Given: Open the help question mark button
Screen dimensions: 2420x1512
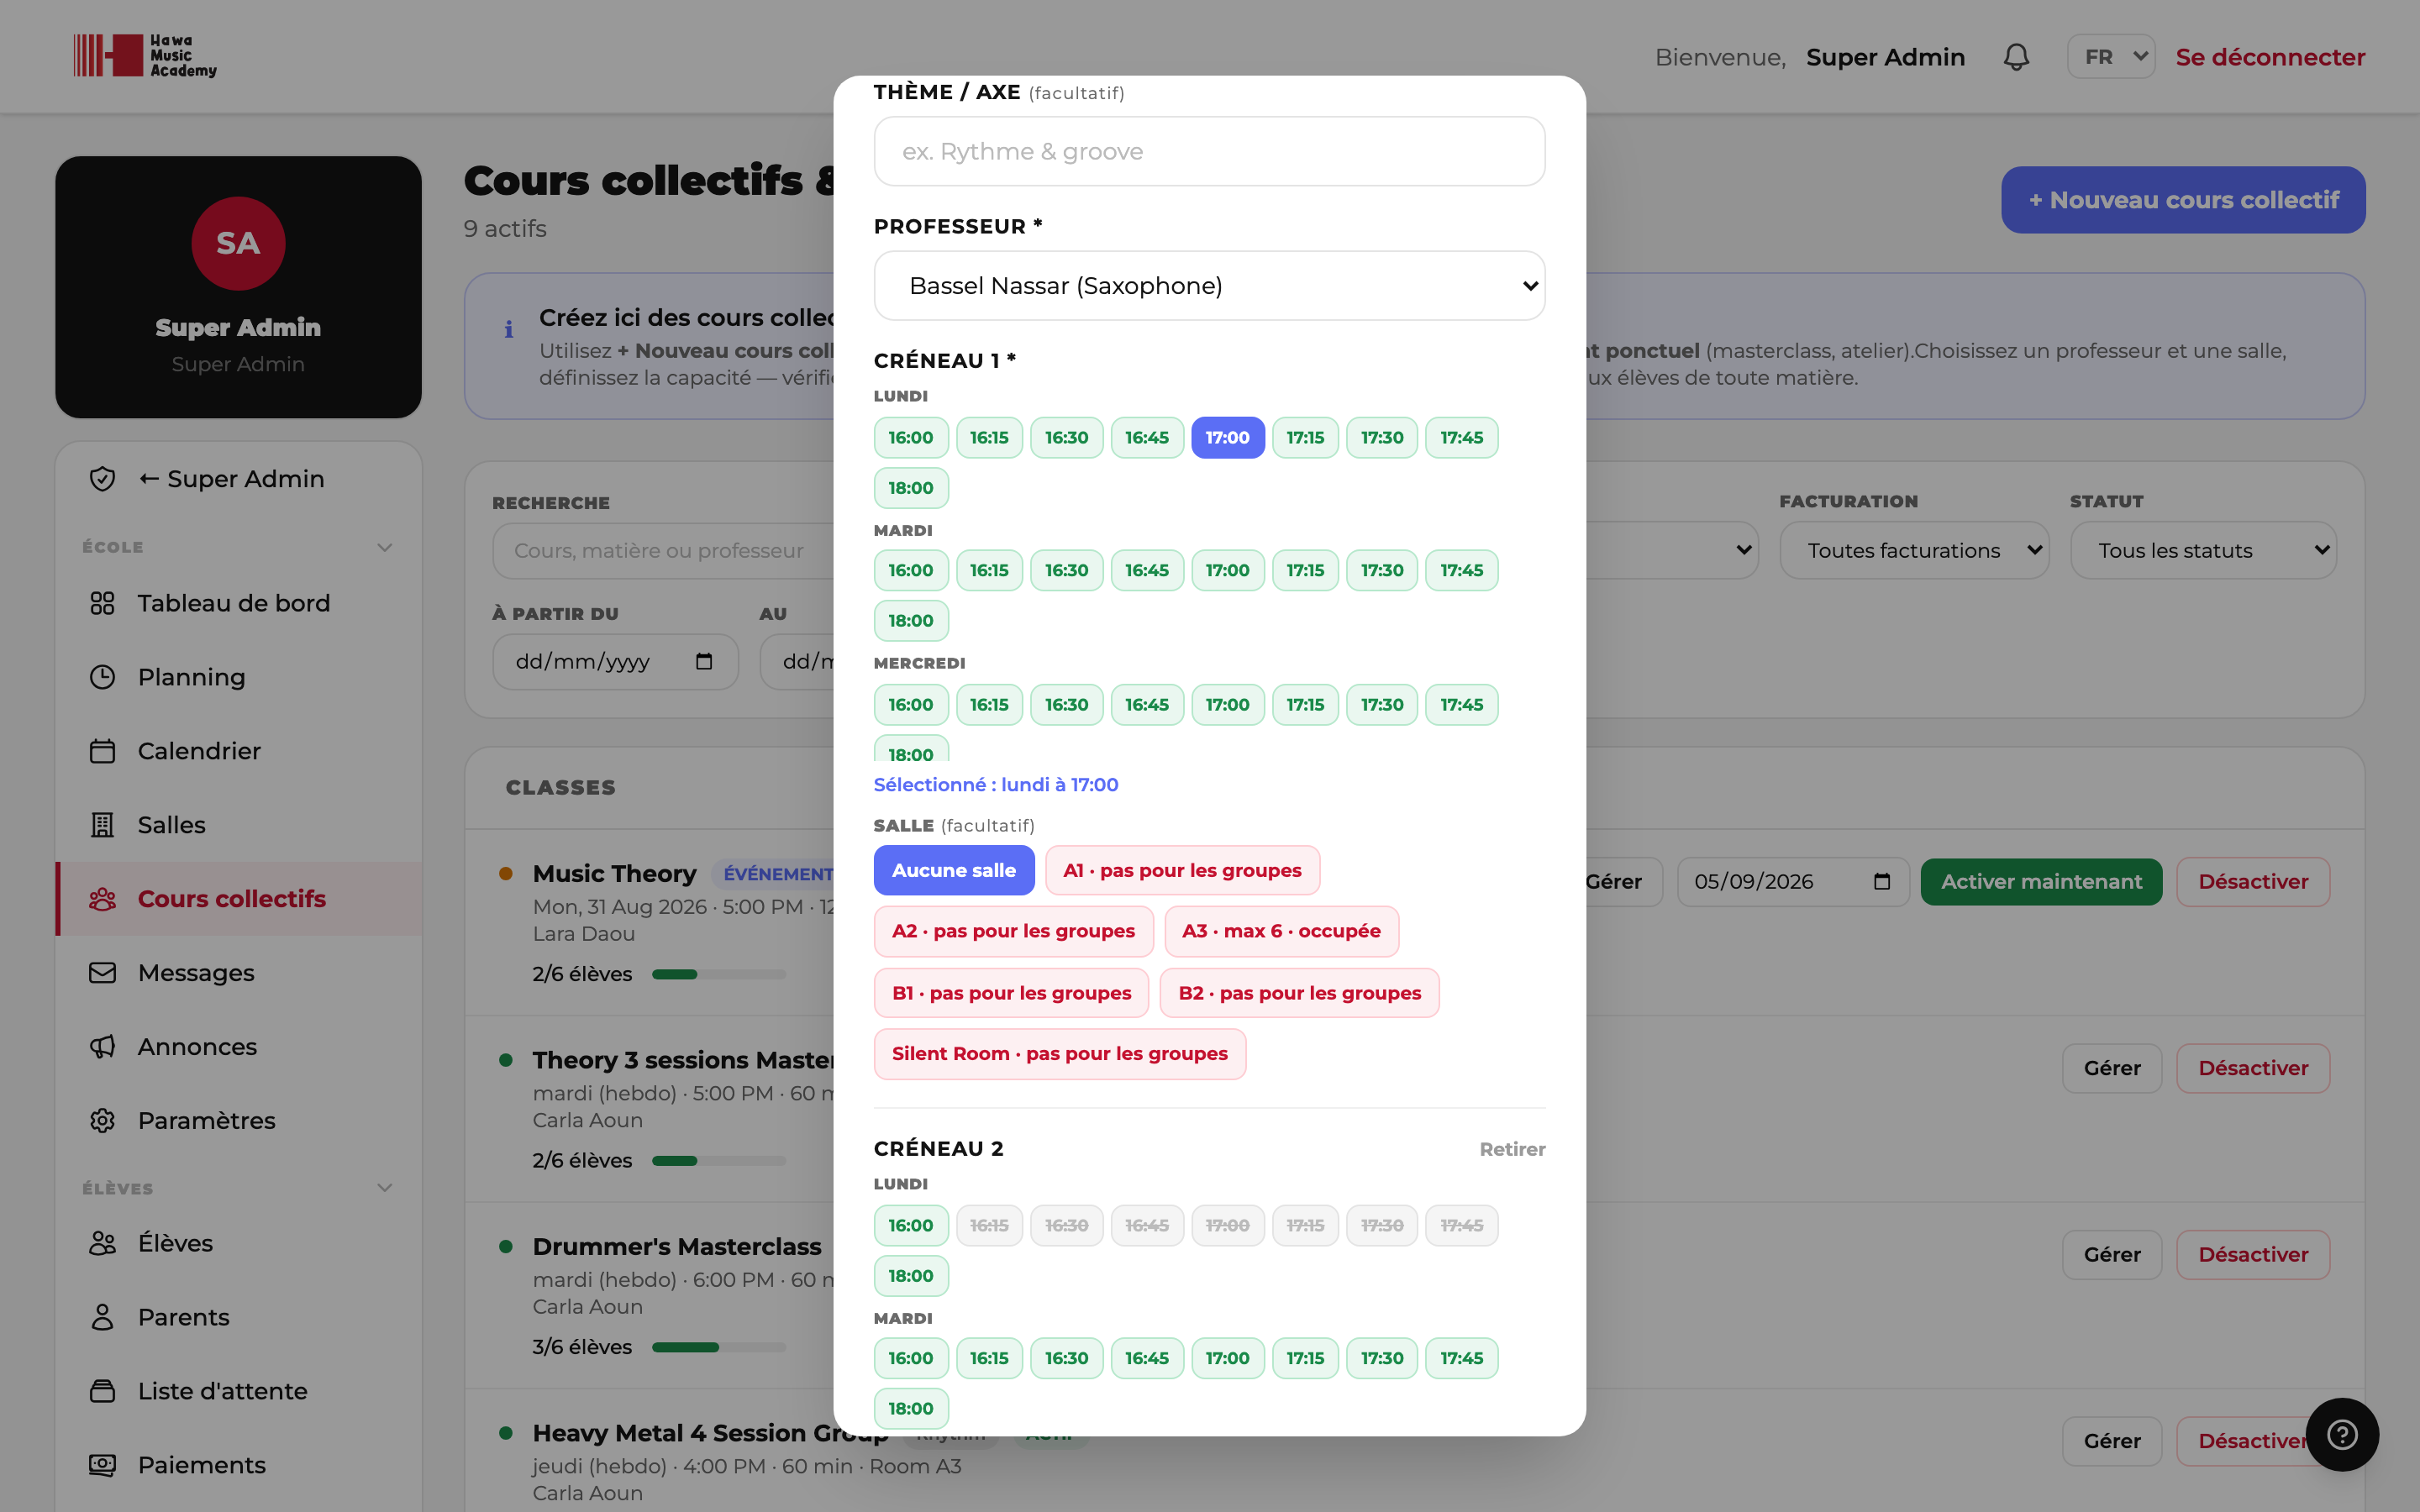Looking at the screenshot, I should click(x=2342, y=1434).
